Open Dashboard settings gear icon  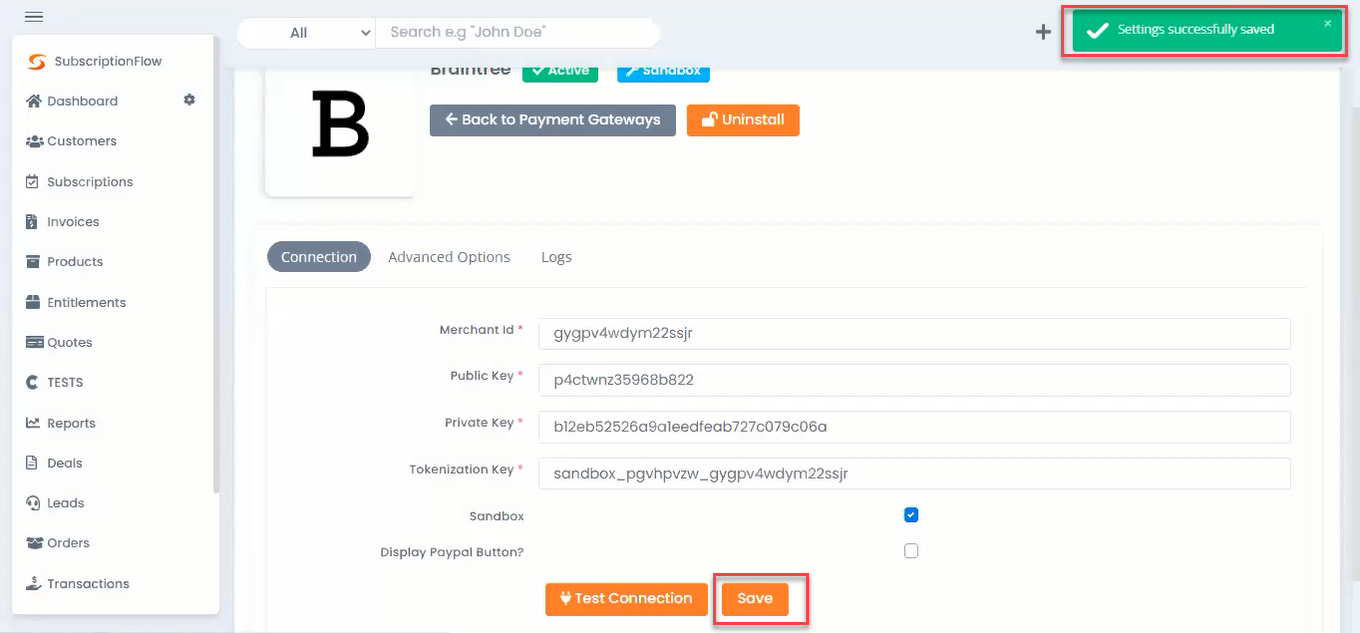point(189,100)
